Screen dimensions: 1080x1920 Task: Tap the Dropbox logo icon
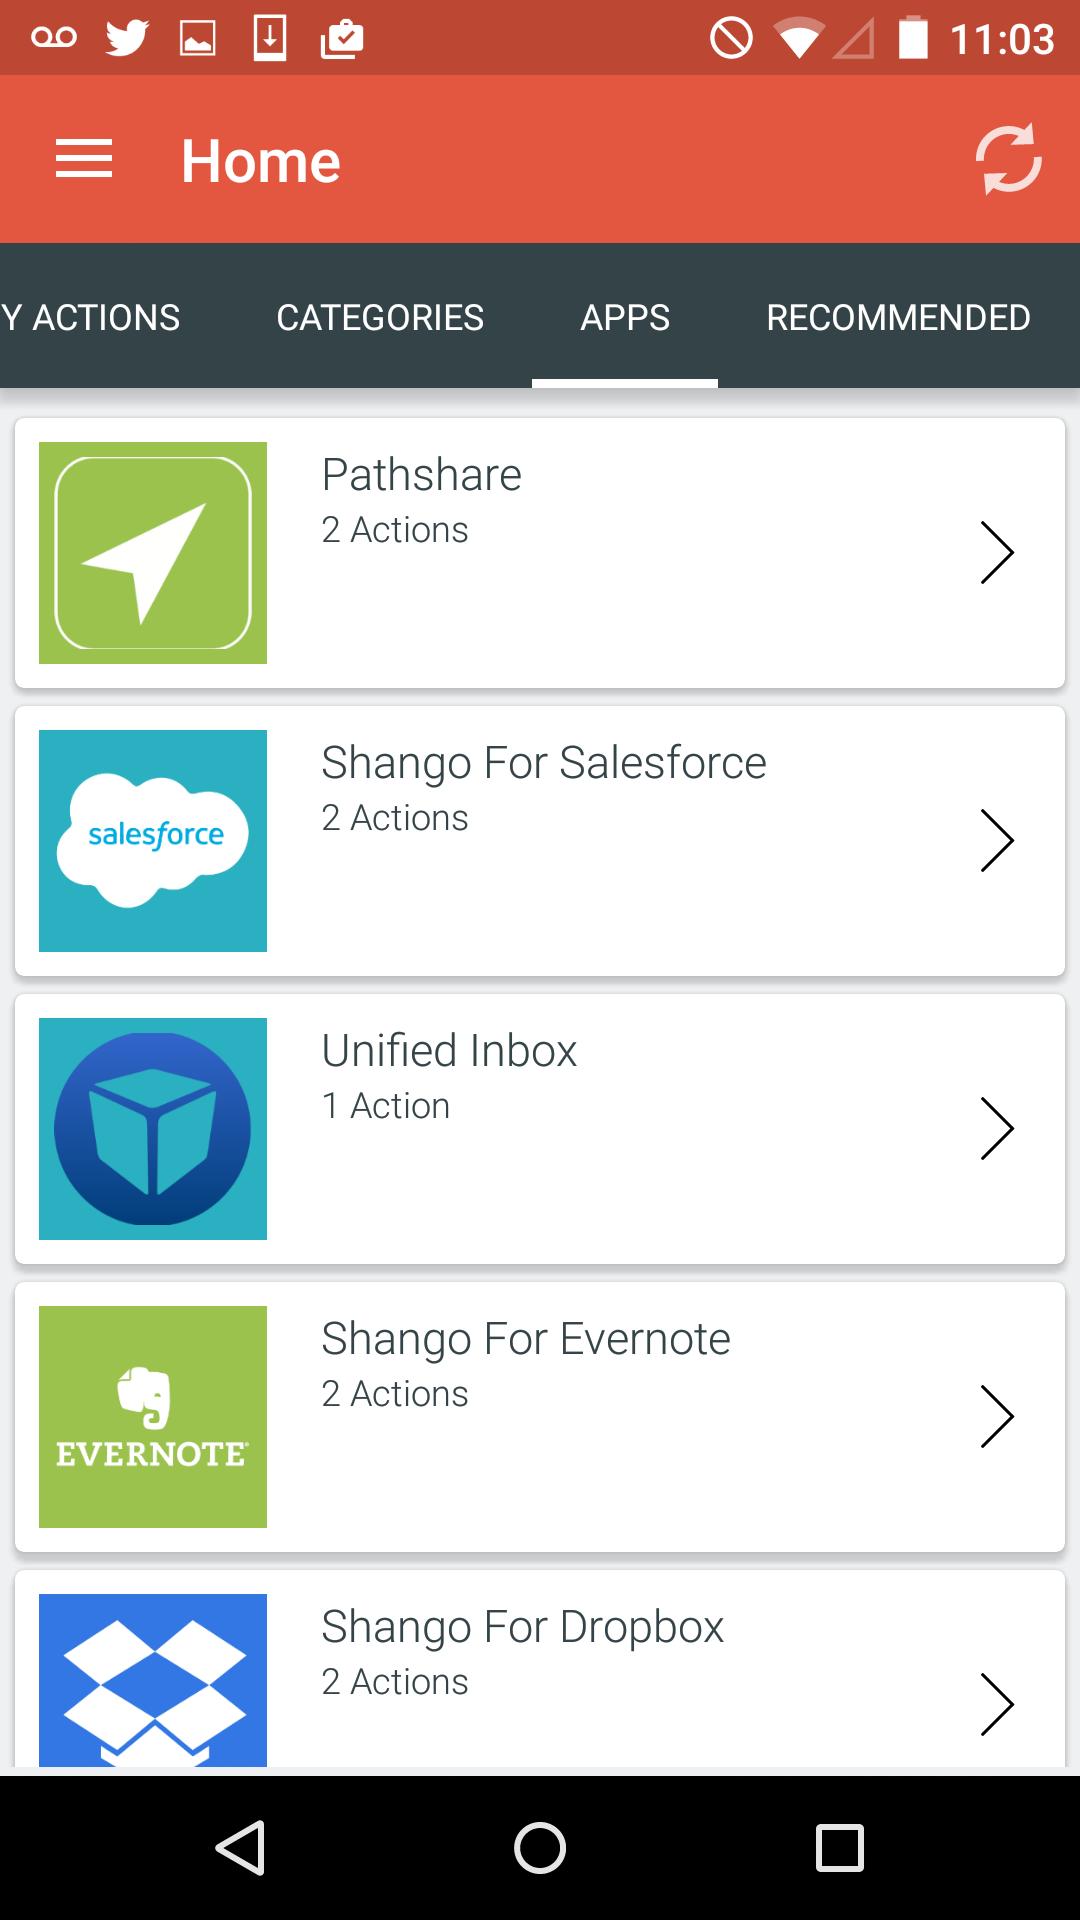pyautogui.click(x=153, y=1680)
